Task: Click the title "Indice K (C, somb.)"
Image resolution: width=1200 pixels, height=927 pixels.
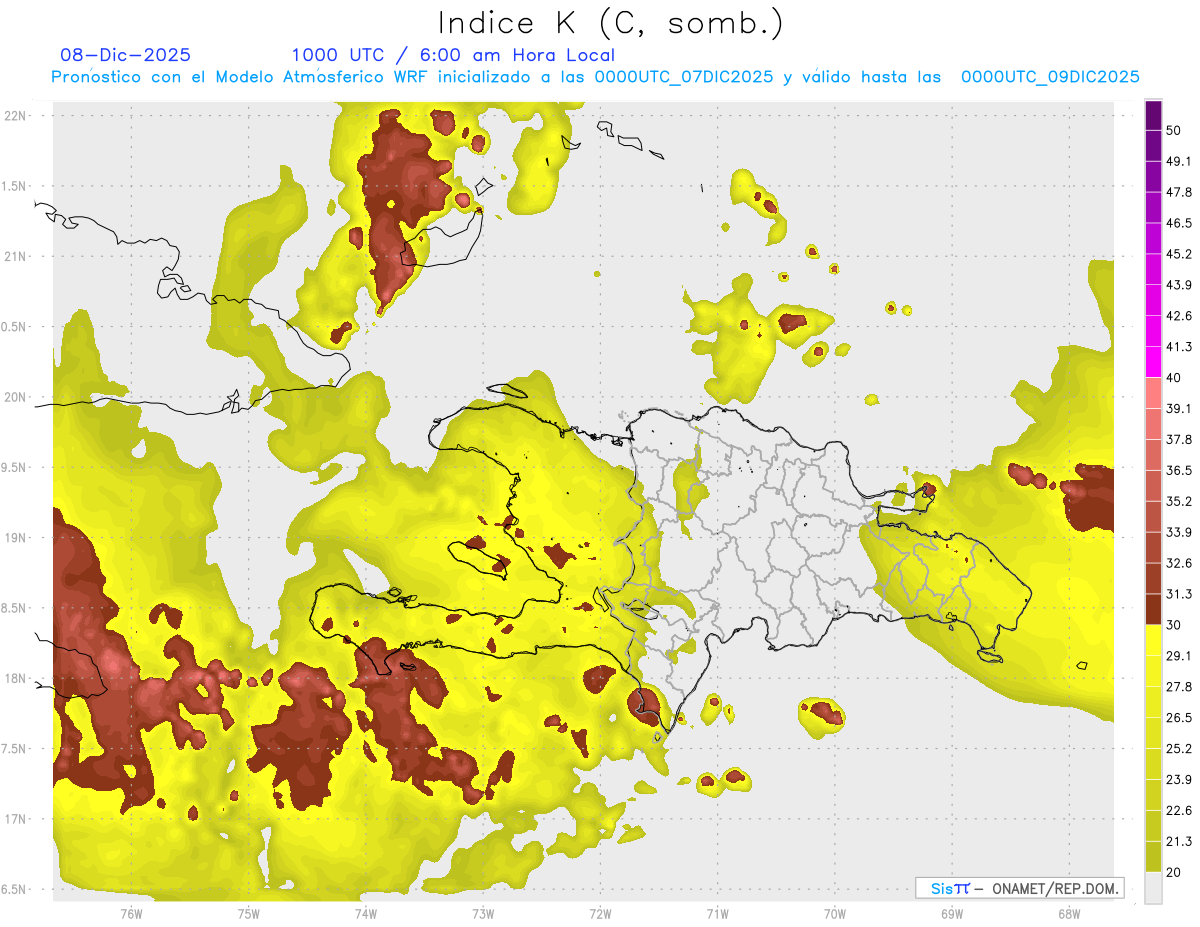Action: tap(610, 22)
